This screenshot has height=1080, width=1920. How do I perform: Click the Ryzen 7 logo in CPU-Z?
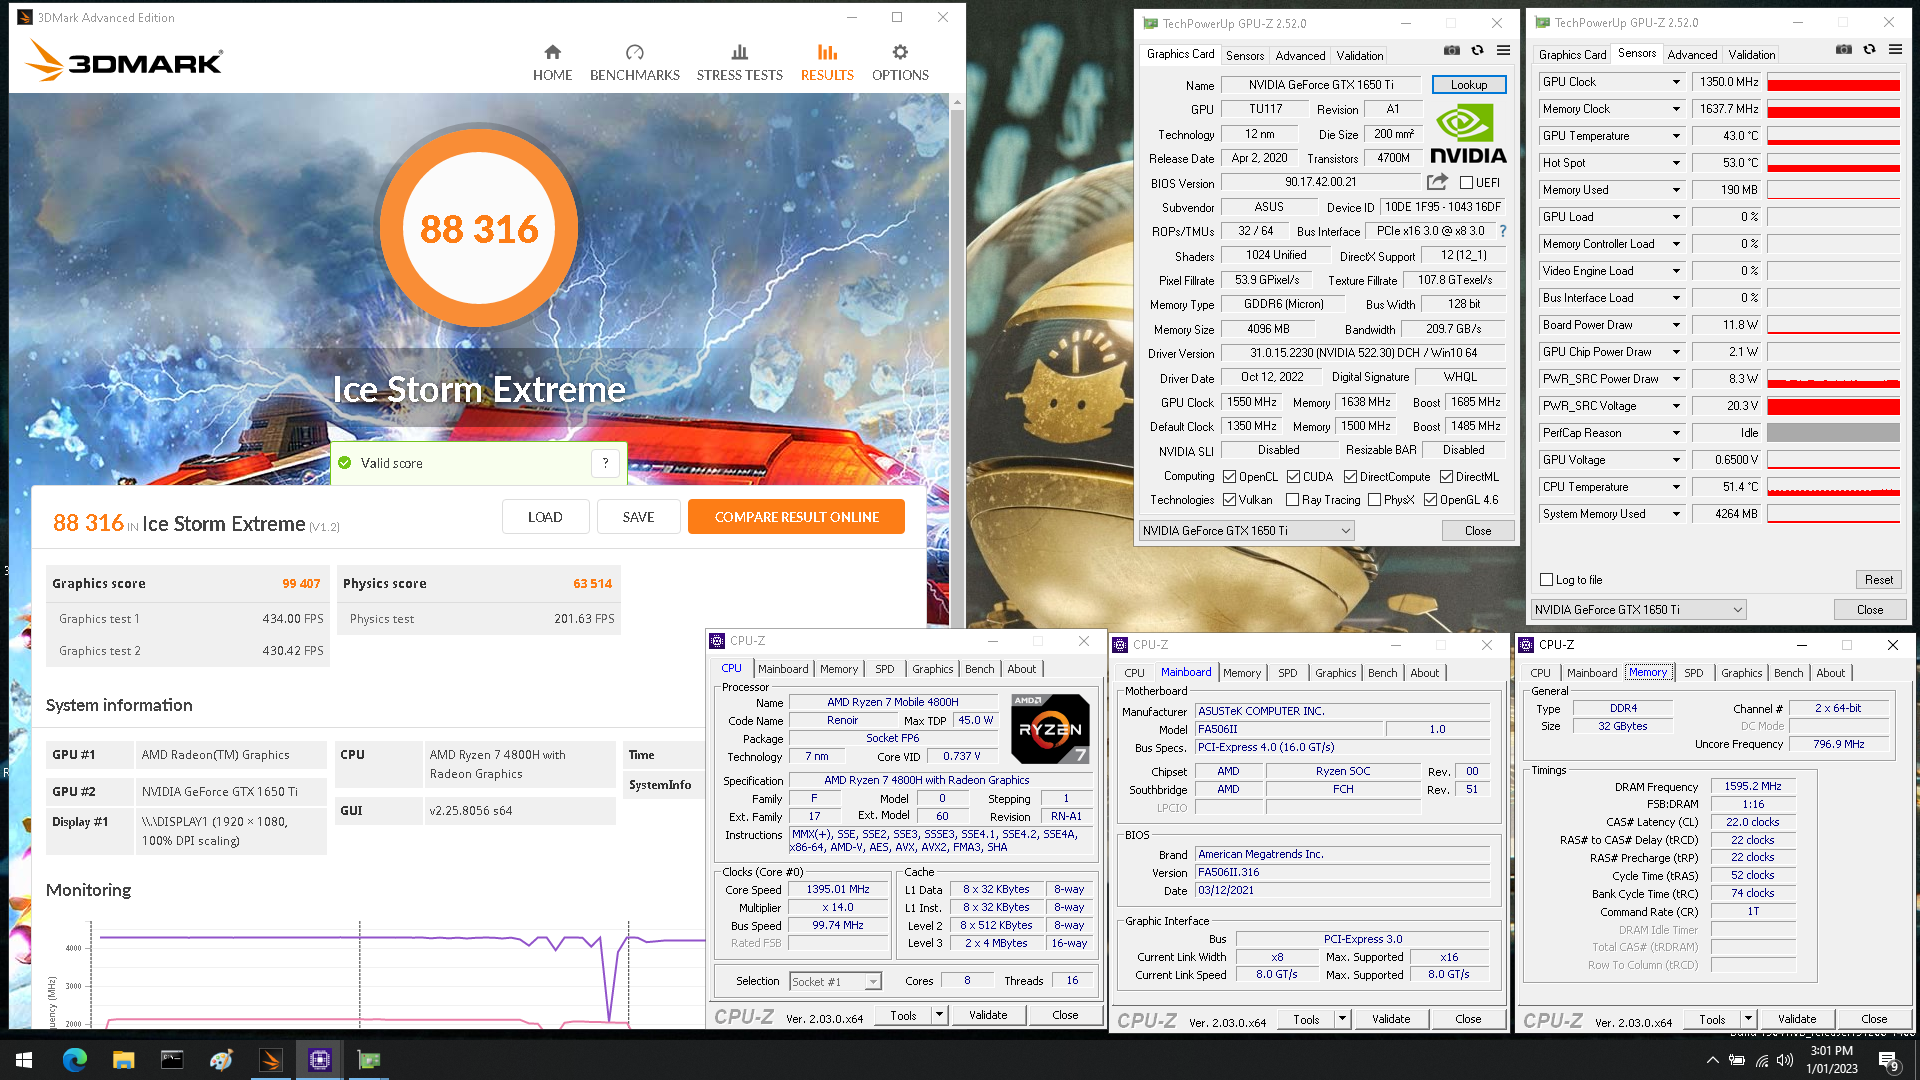(x=1050, y=729)
